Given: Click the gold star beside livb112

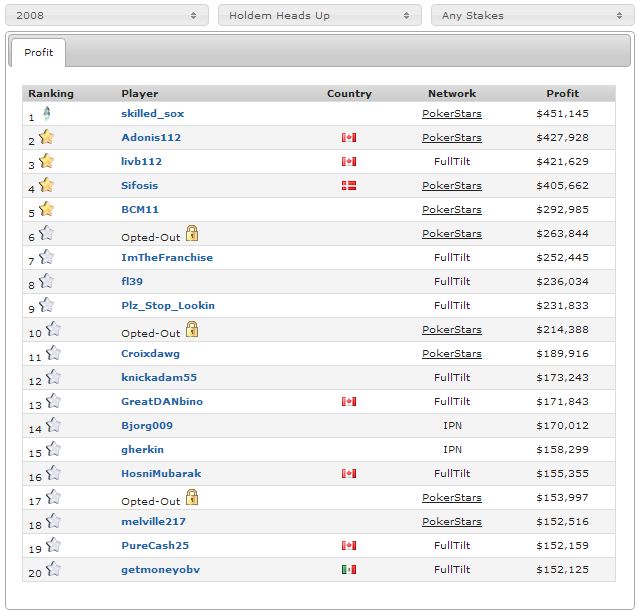Looking at the screenshot, I should click(x=47, y=161).
